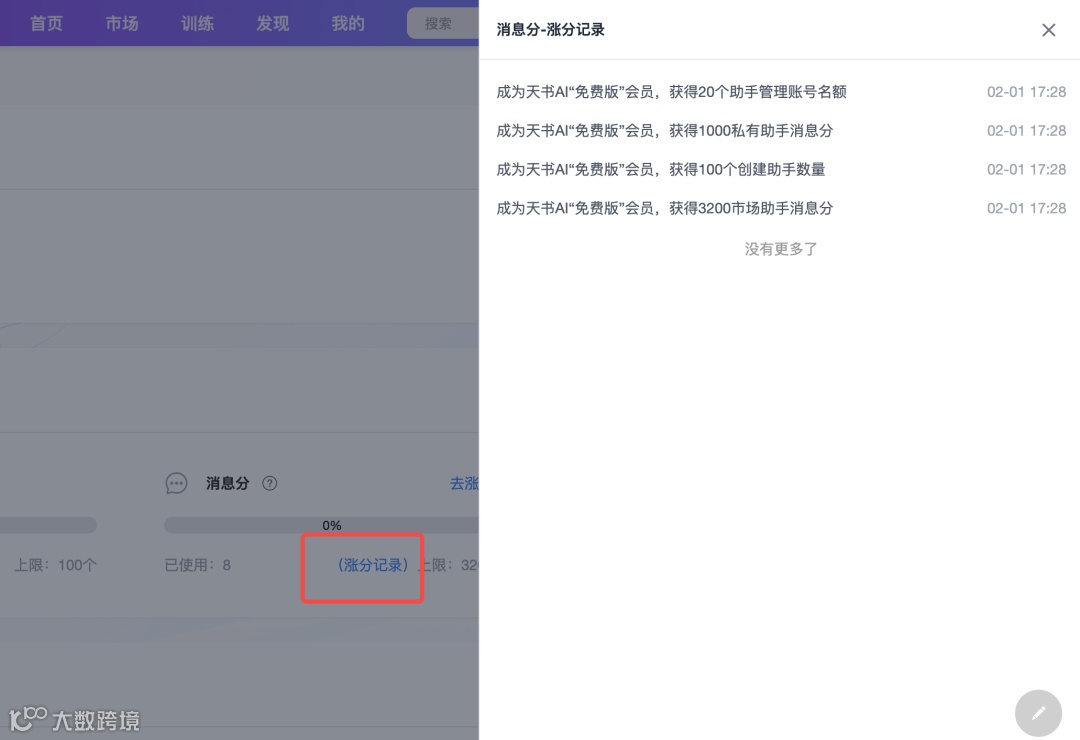Open the 市场 tab
The height and width of the screenshot is (740, 1080).
tap(122, 23)
